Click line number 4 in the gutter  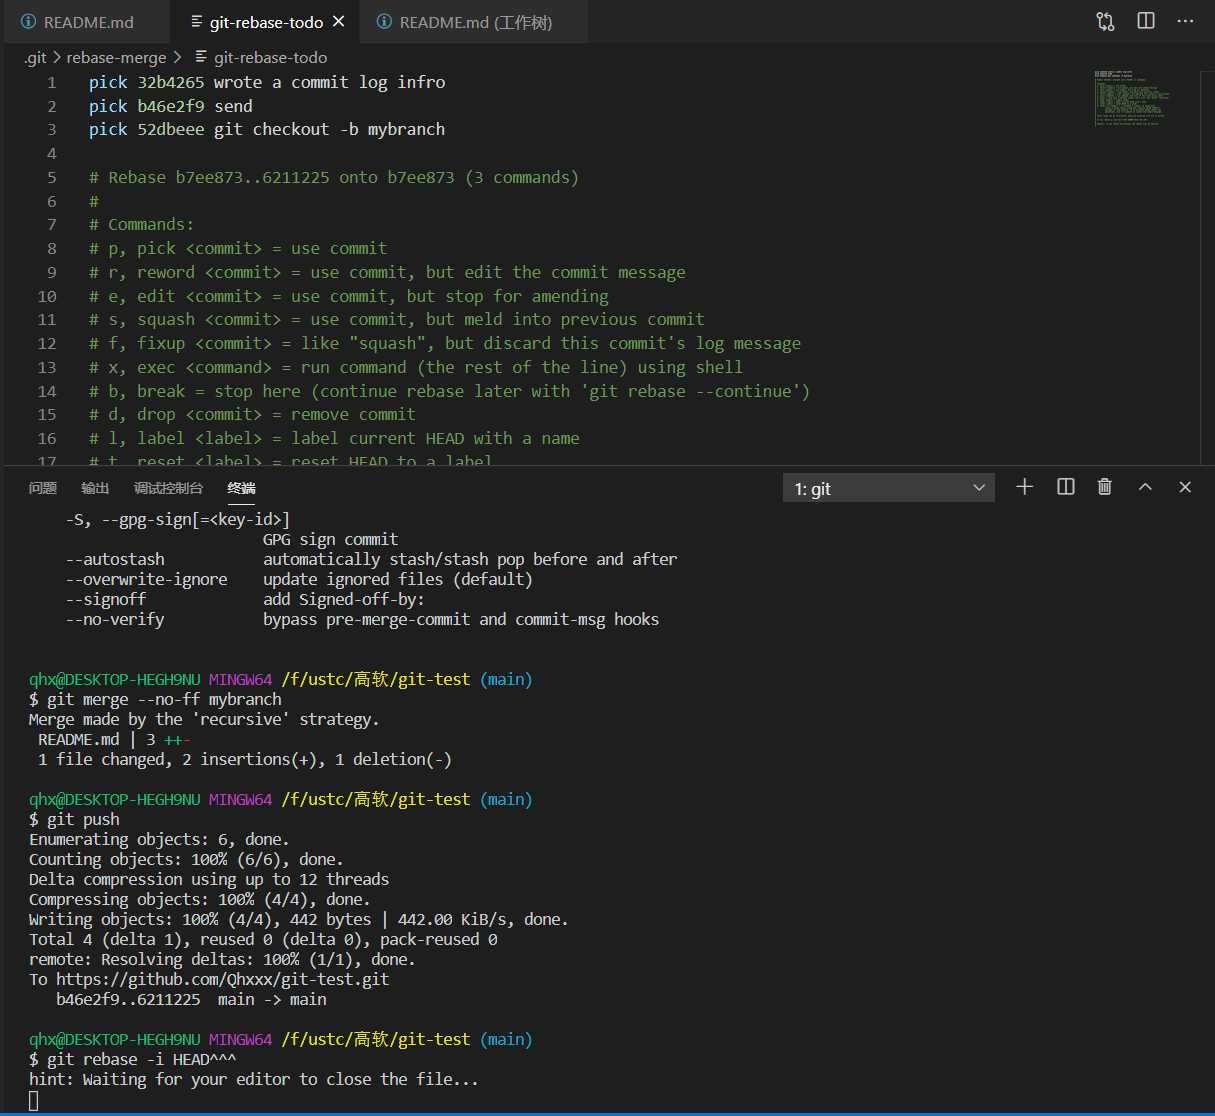coord(51,153)
